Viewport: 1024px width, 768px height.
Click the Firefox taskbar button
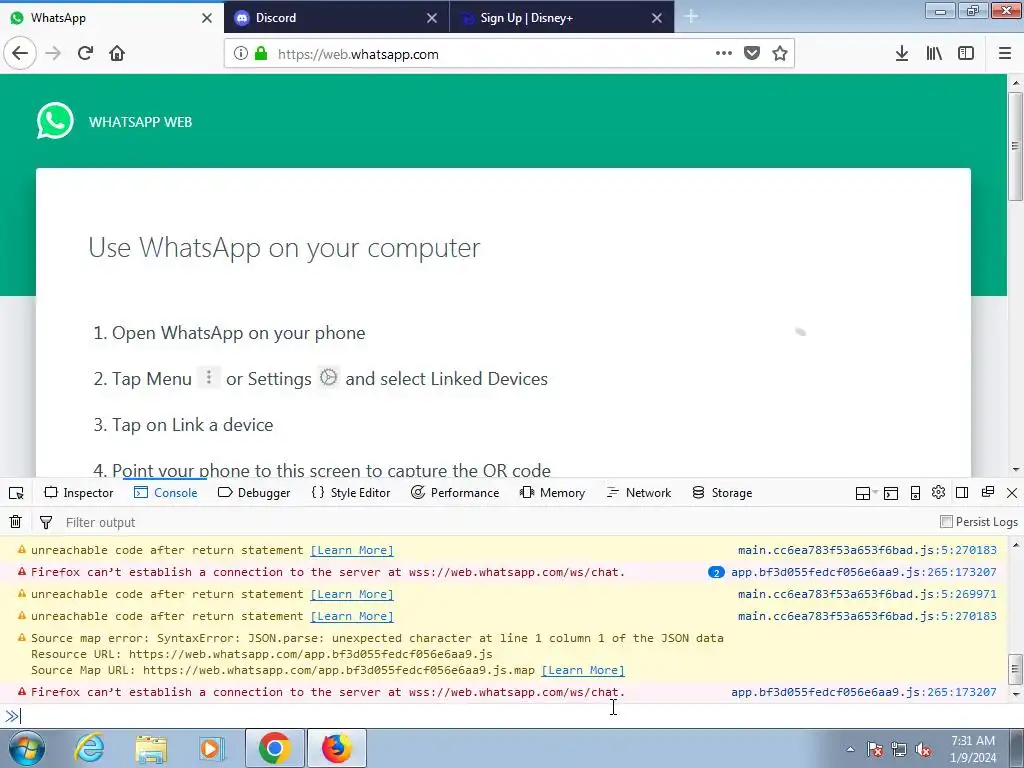tap(336, 748)
